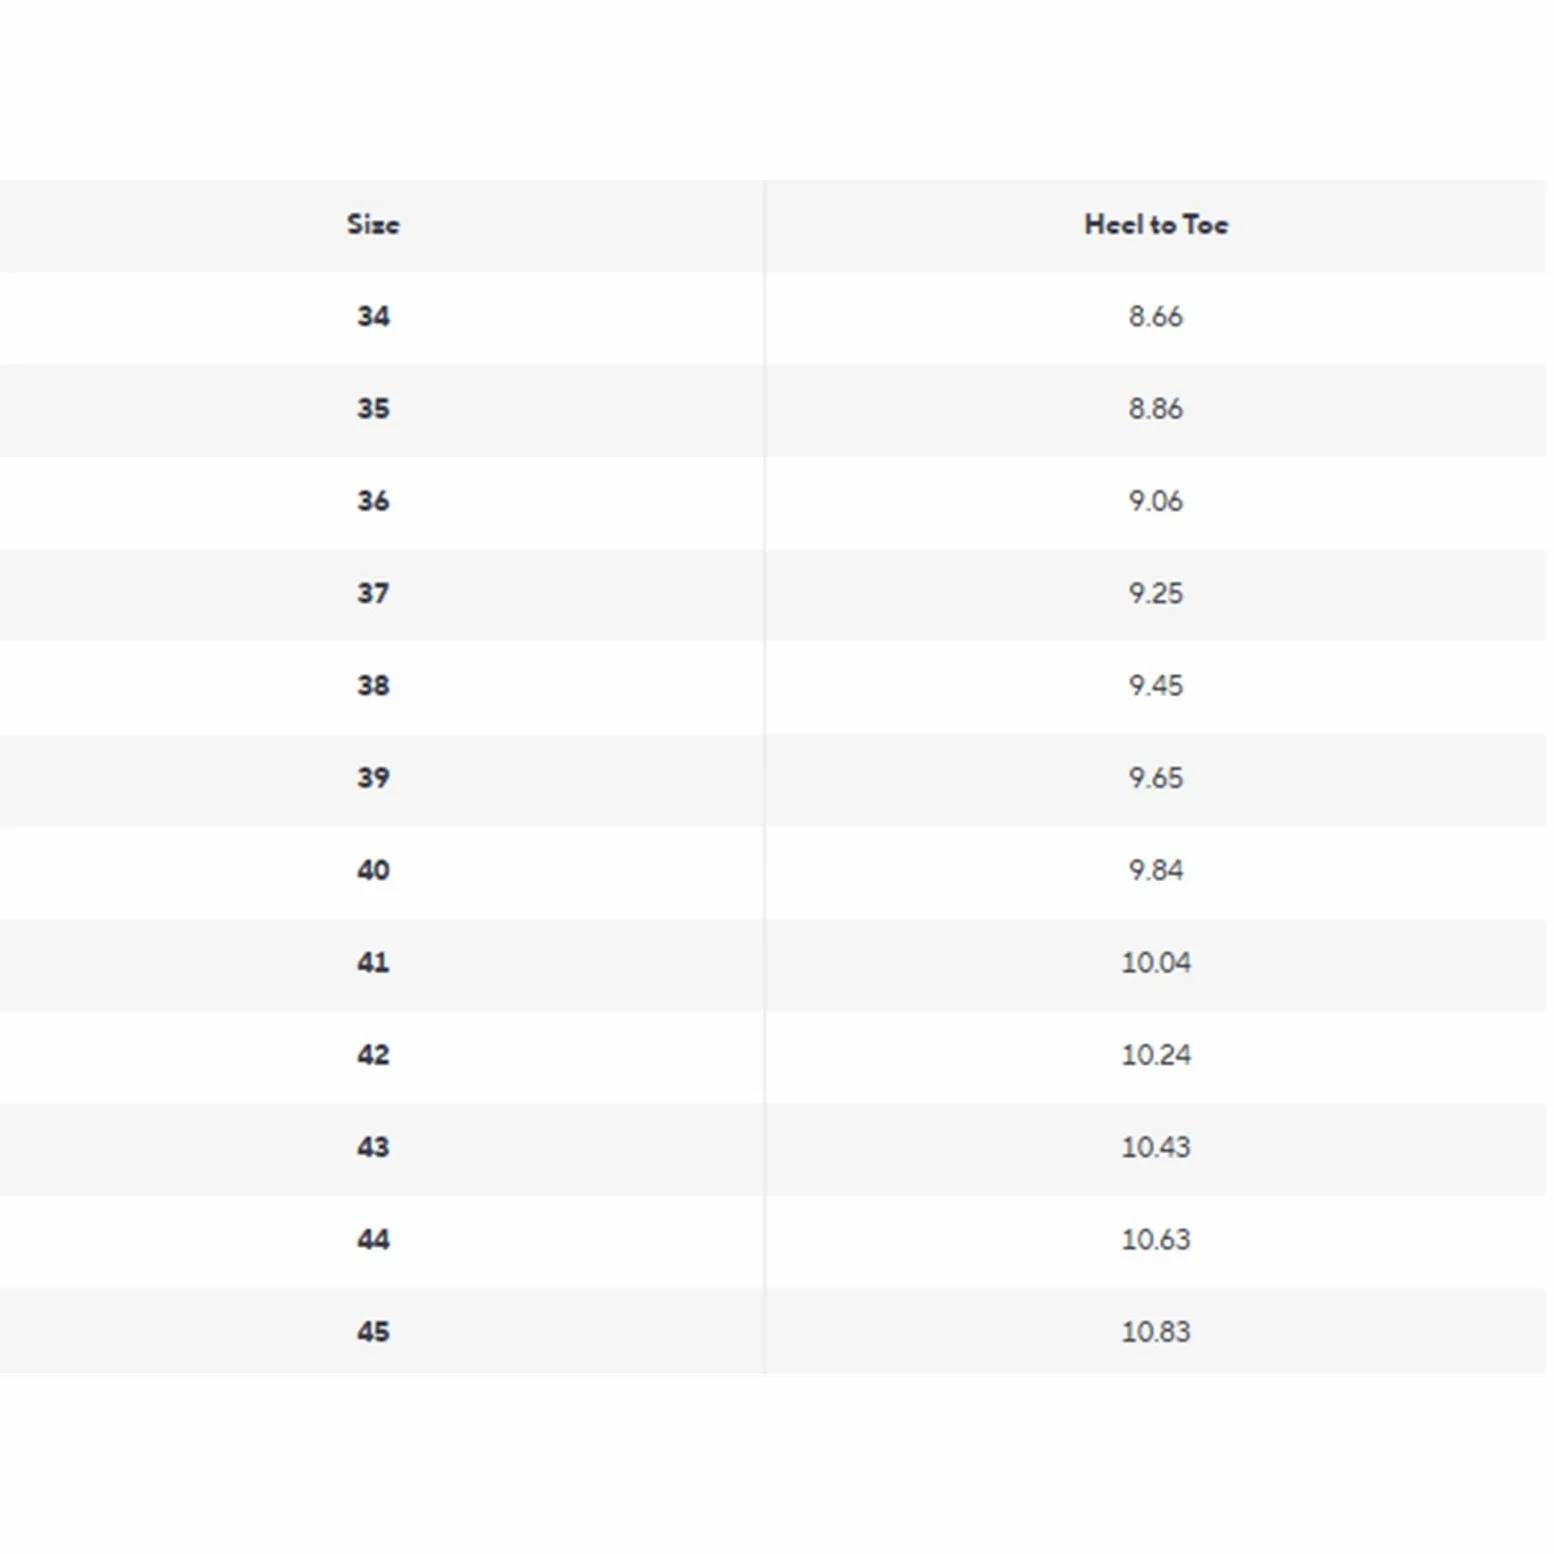Select size 37 row label
The height and width of the screenshot is (1554, 1554).
coord(373,594)
